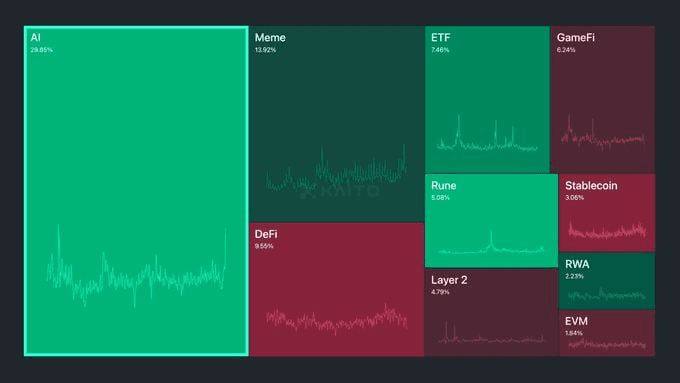Click the AI sparkline chart
Viewport: 680px width, 383px height.
click(x=136, y=266)
